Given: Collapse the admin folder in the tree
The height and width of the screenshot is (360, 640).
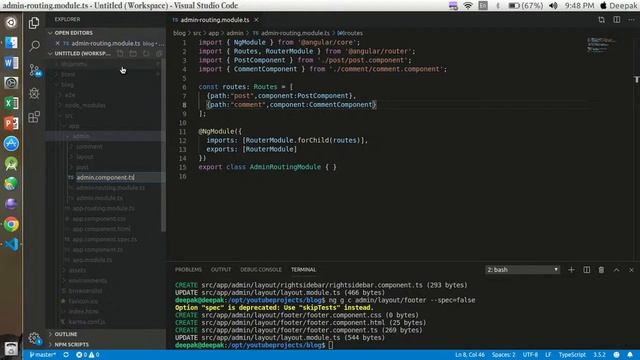Looking at the screenshot, I should (x=82, y=136).
